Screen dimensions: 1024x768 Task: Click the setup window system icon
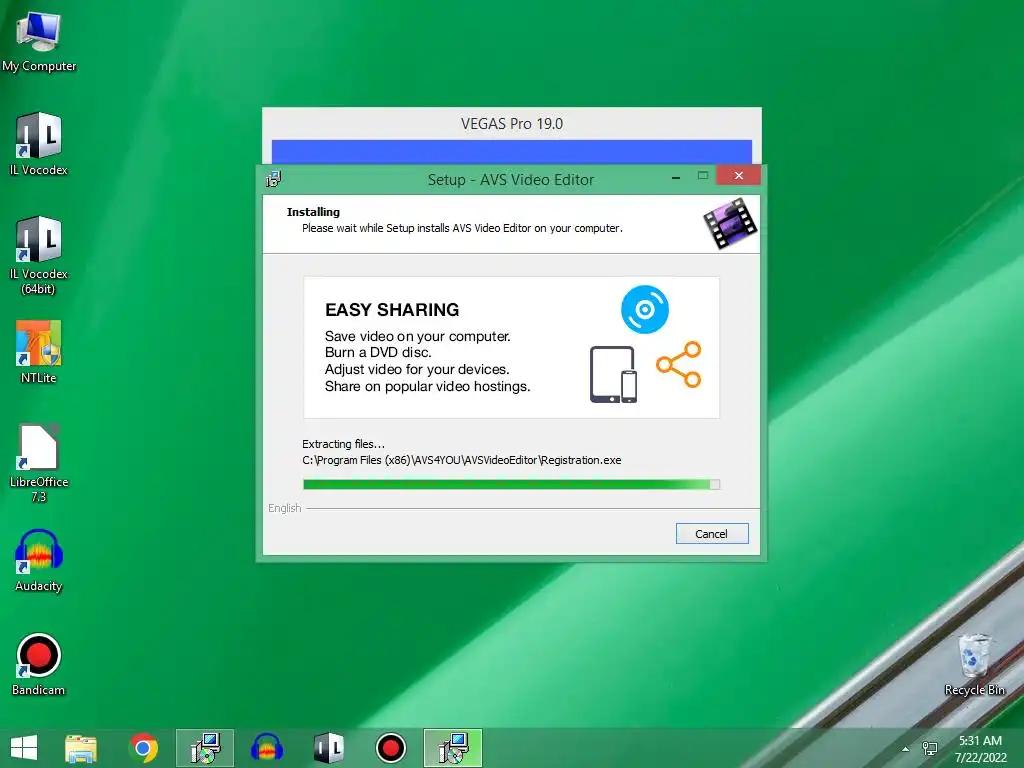click(274, 179)
